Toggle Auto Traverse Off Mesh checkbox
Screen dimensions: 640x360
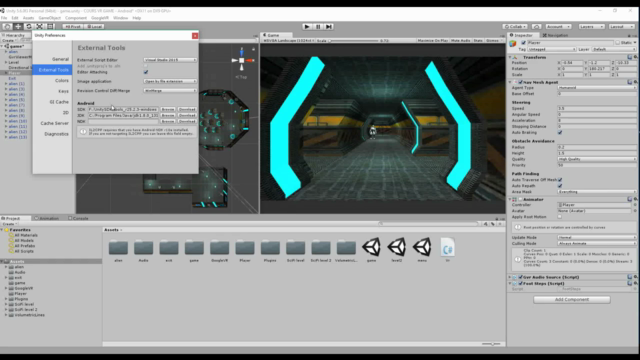pyautogui.click(x=560, y=180)
